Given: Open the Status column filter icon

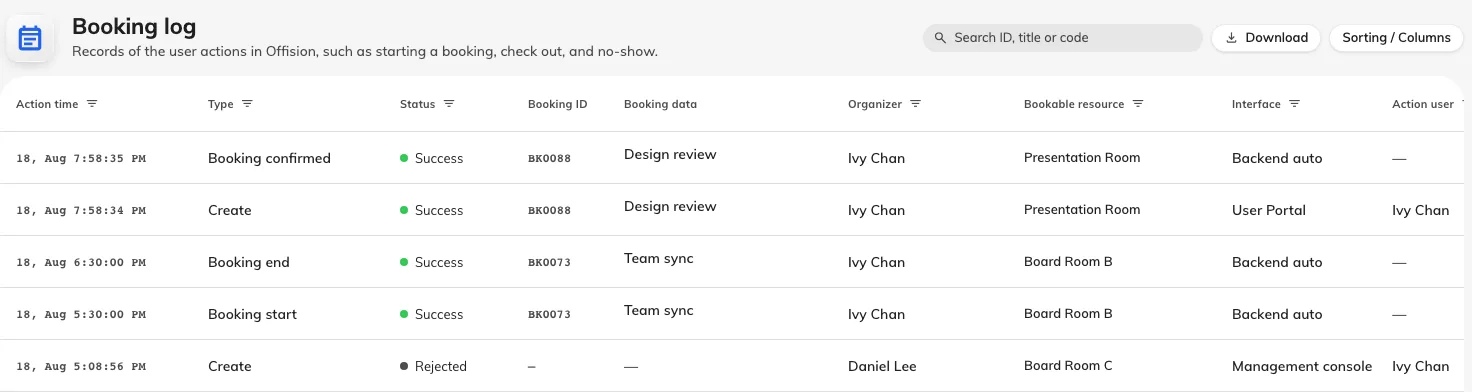Looking at the screenshot, I should (449, 104).
